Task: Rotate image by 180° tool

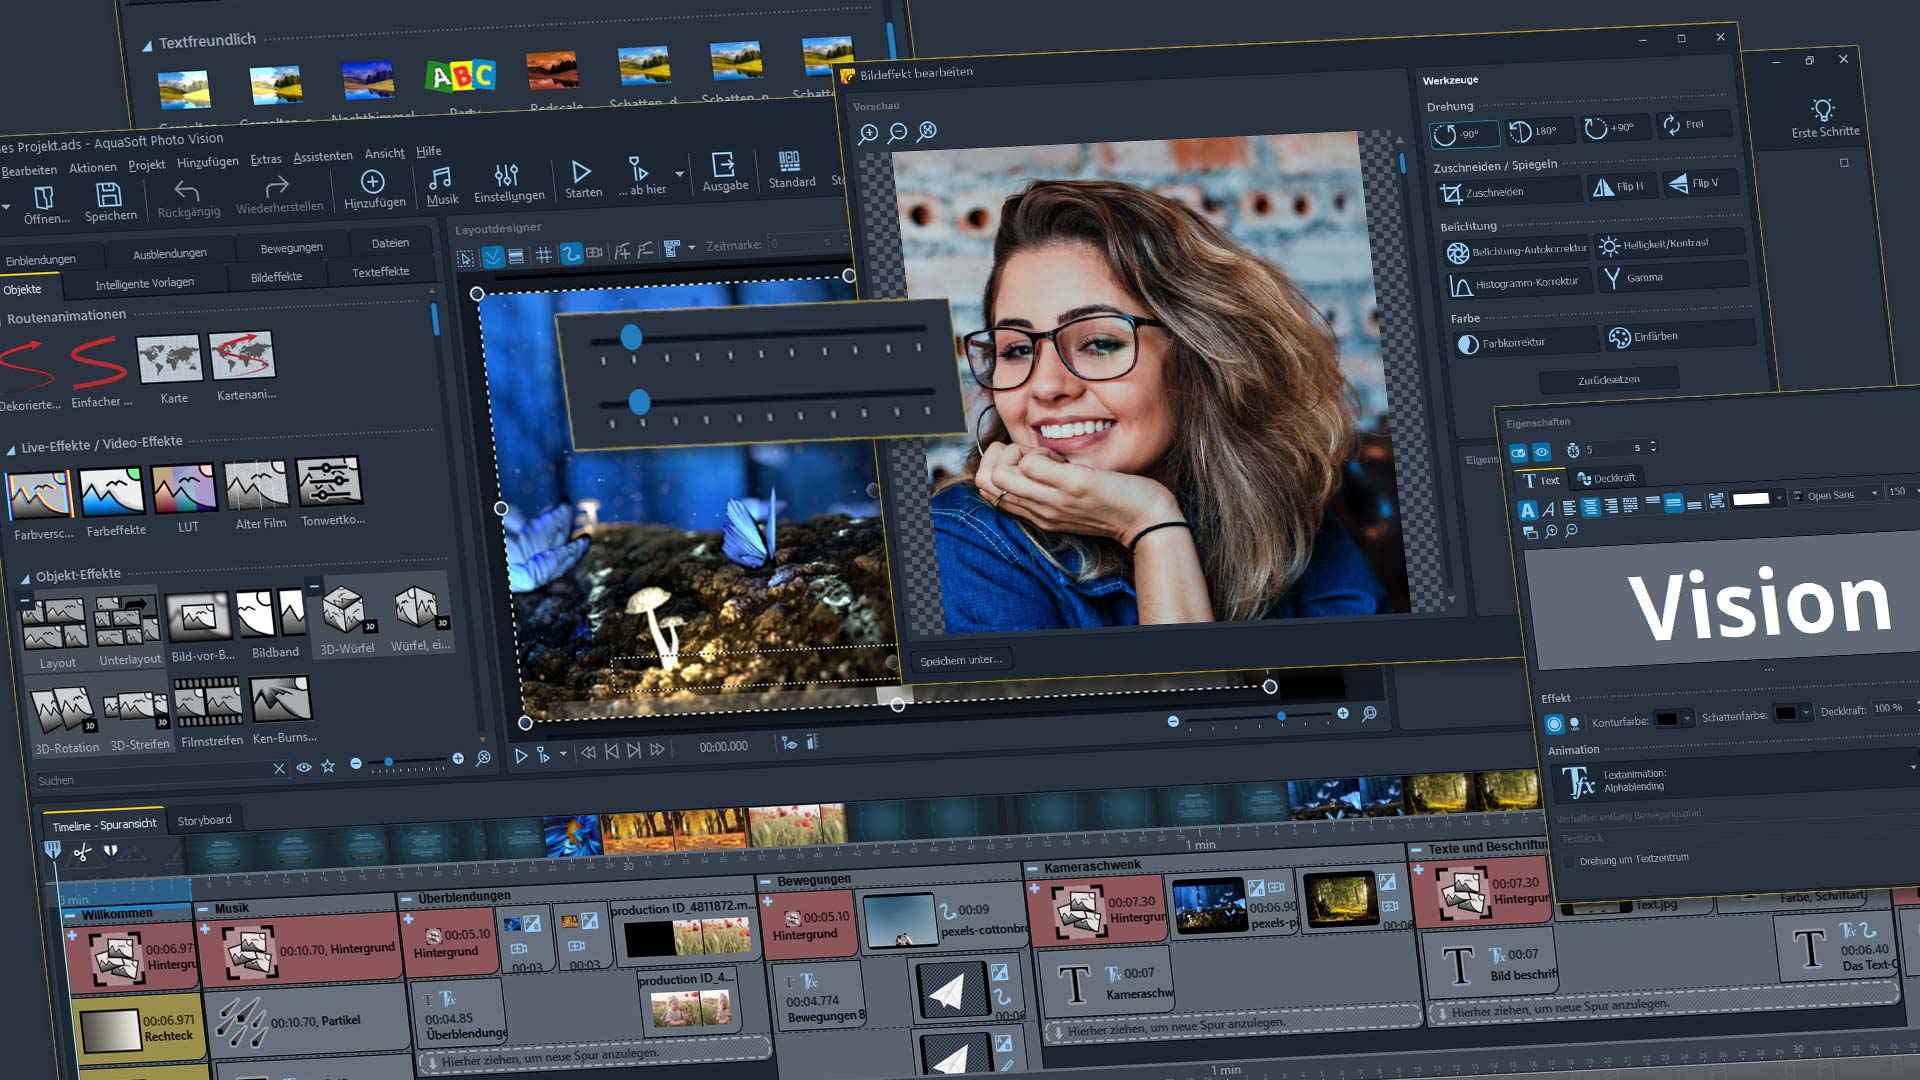Action: point(1539,131)
